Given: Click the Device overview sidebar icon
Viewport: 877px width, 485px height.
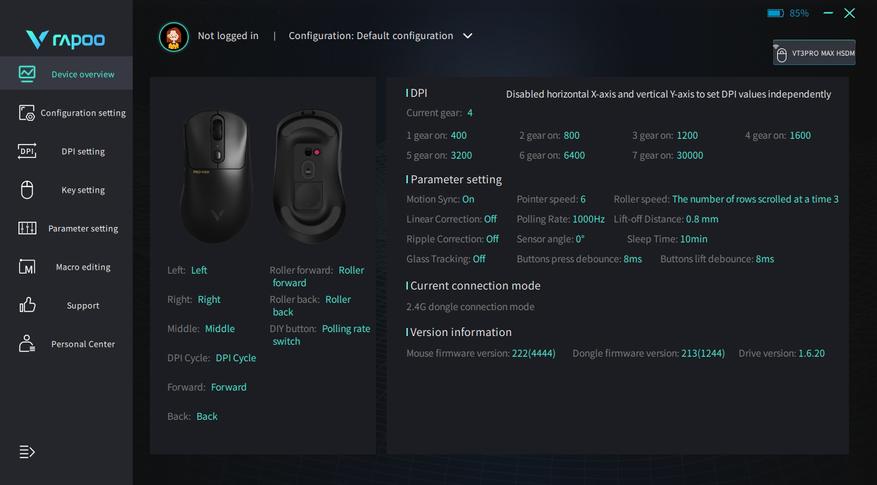Looking at the screenshot, I should pos(27,74).
